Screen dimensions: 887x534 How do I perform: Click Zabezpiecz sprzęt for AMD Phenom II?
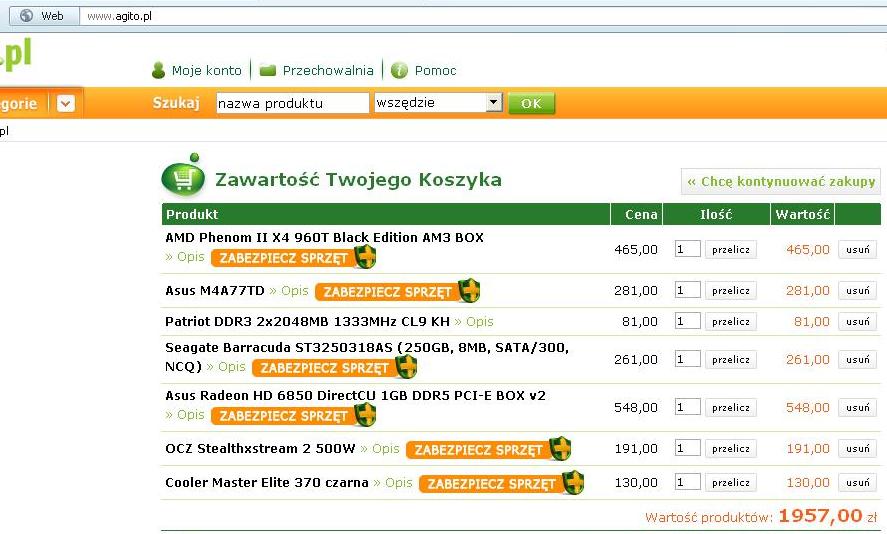283,258
